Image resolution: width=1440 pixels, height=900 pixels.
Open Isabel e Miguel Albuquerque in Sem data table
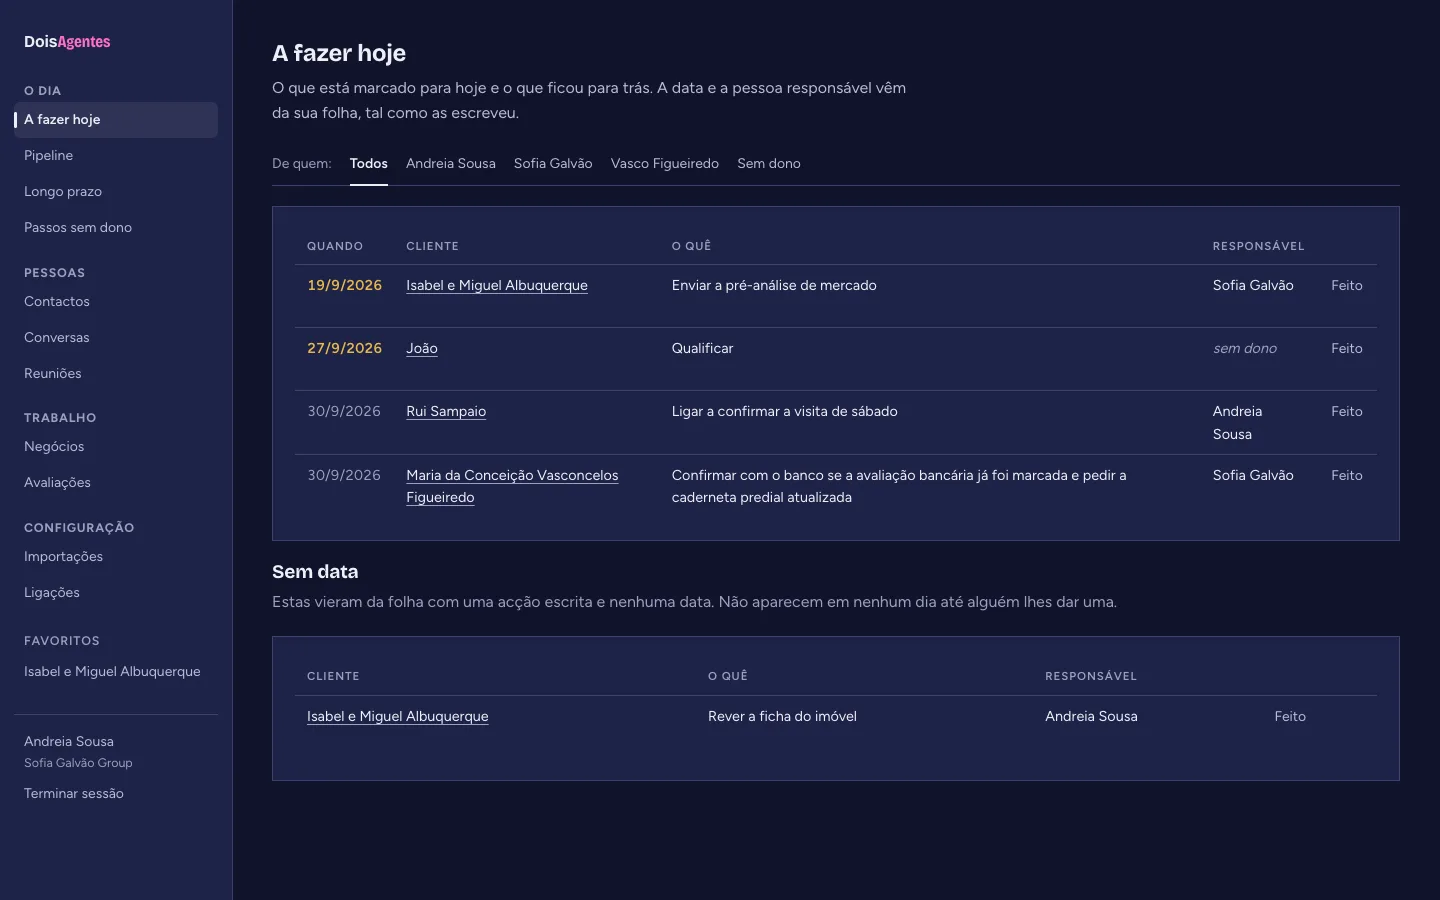tap(398, 717)
